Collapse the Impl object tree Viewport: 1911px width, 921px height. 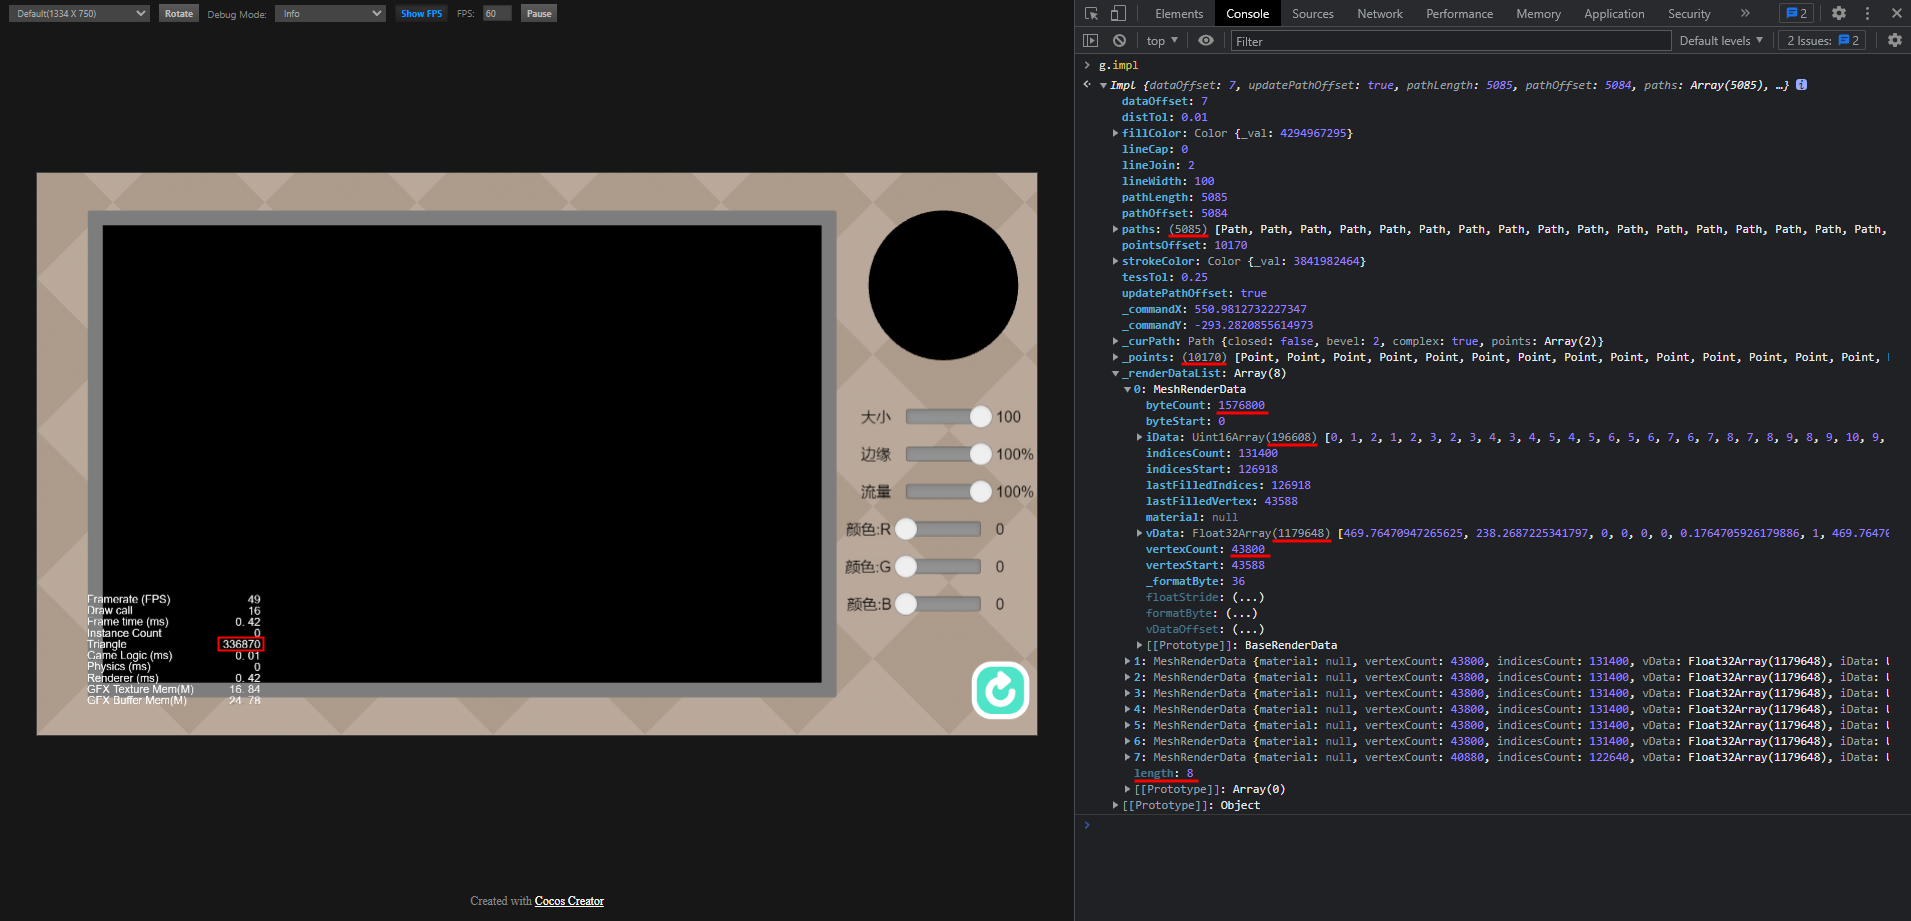point(1103,86)
